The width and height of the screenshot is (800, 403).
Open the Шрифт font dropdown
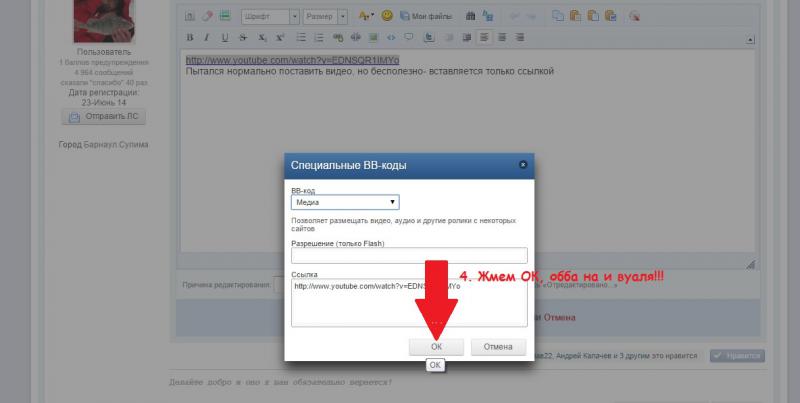tap(270, 16)
